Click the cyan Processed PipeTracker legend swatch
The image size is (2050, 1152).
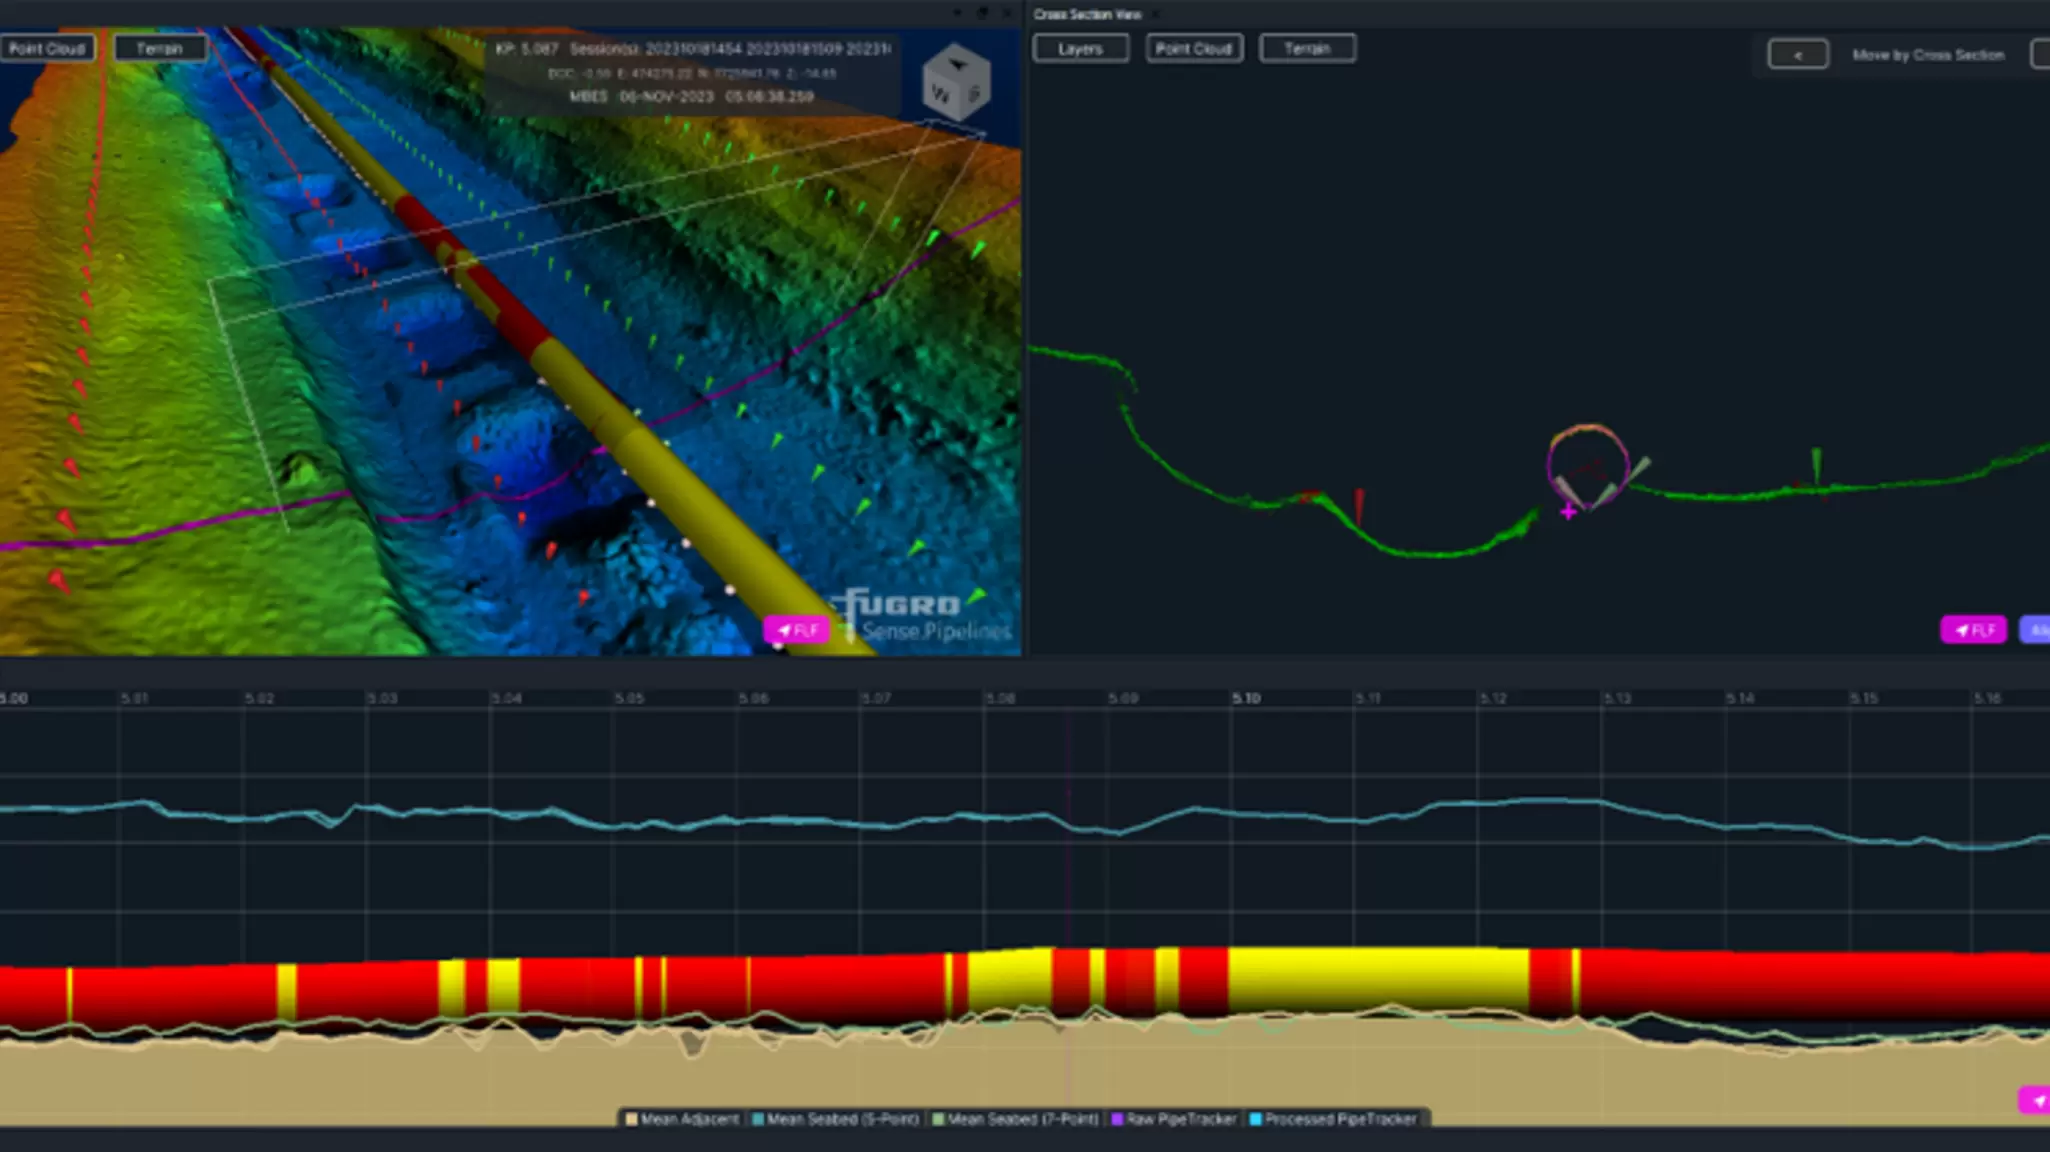pos(1256,1119)
